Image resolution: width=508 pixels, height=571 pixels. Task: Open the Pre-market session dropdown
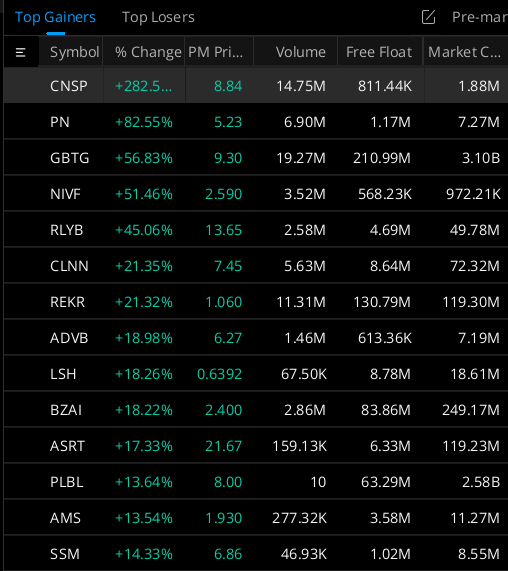(480, 17)
